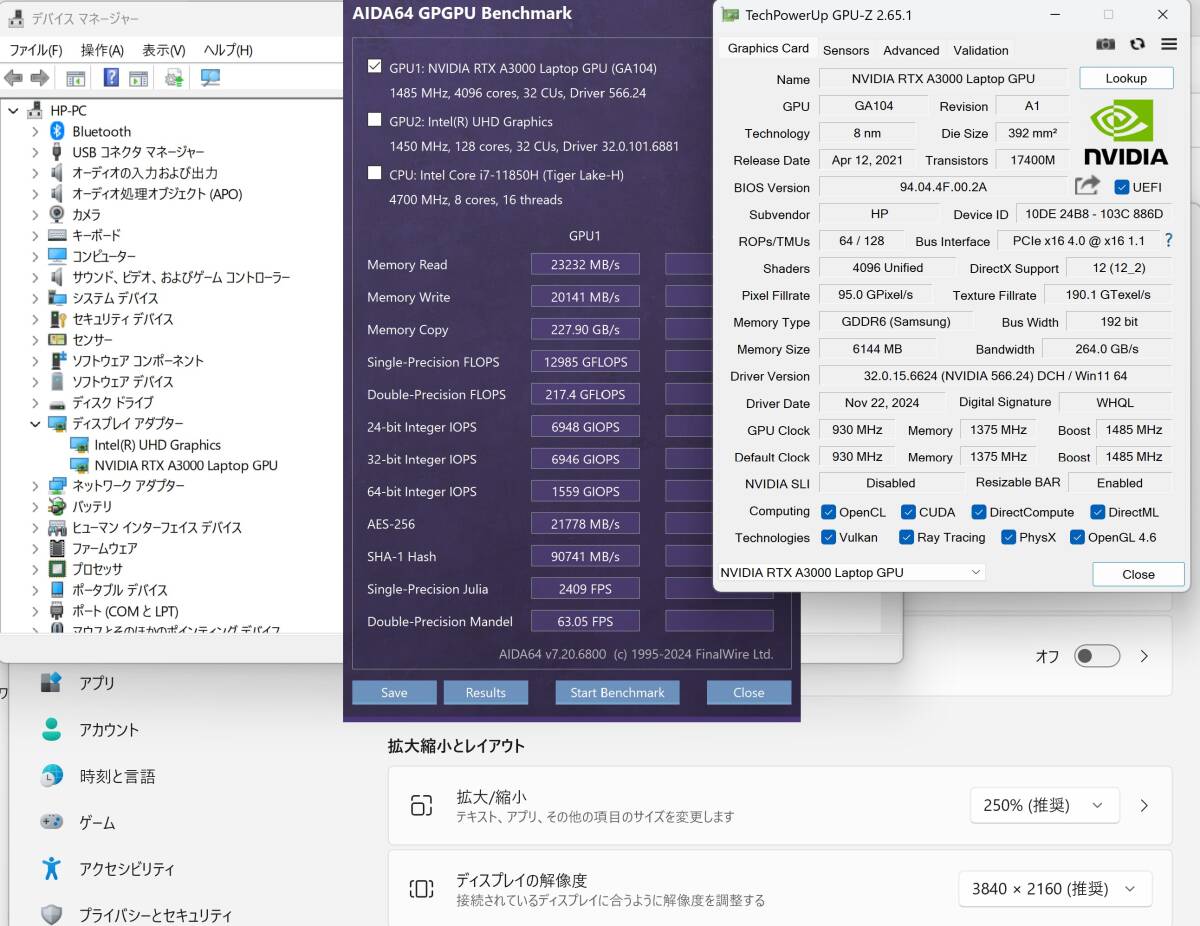Click the Bus Interface question mark icon
This screenshot has height=926, width=1200.
(x=1168, y=240)
